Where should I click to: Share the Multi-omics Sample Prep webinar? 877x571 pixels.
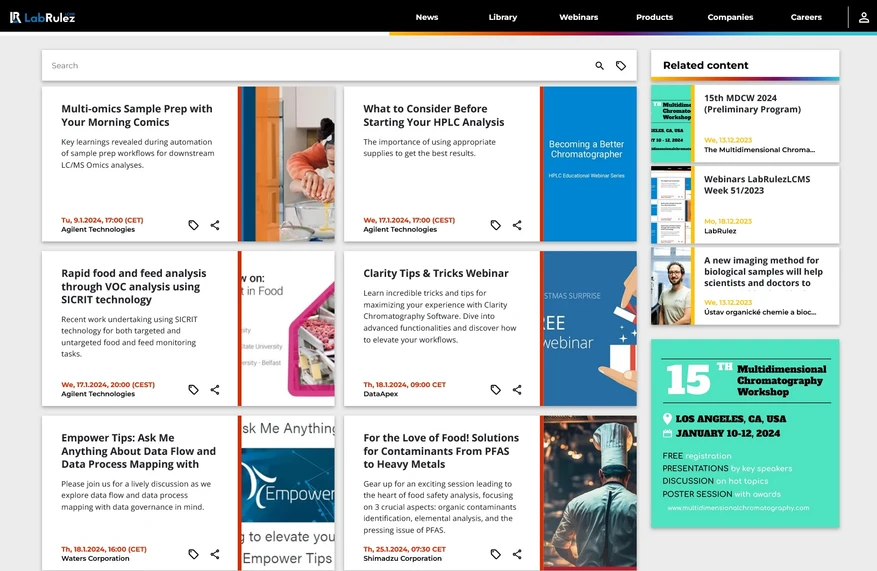pyautogui.click(x=215, y=225)
